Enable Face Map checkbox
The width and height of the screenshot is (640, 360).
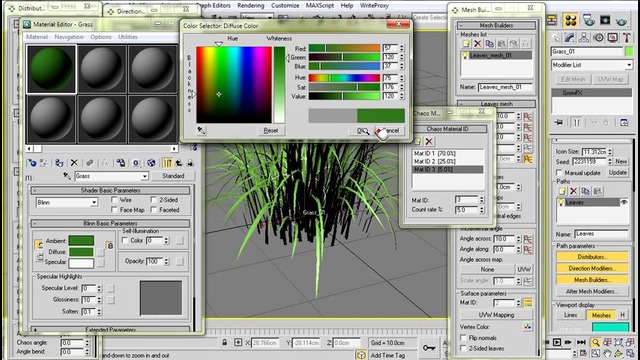(114, 210)
